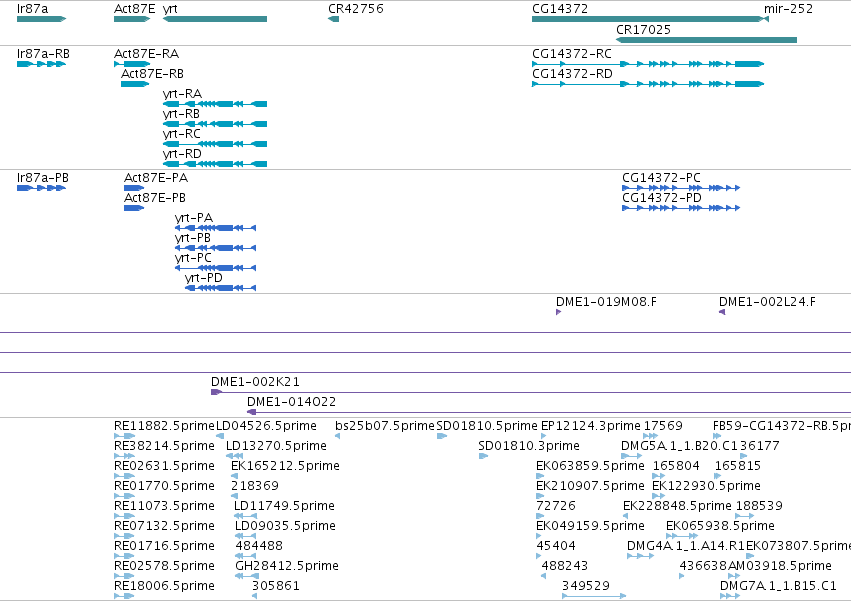Select the EK122930.5prime EST label

(707, 486)
